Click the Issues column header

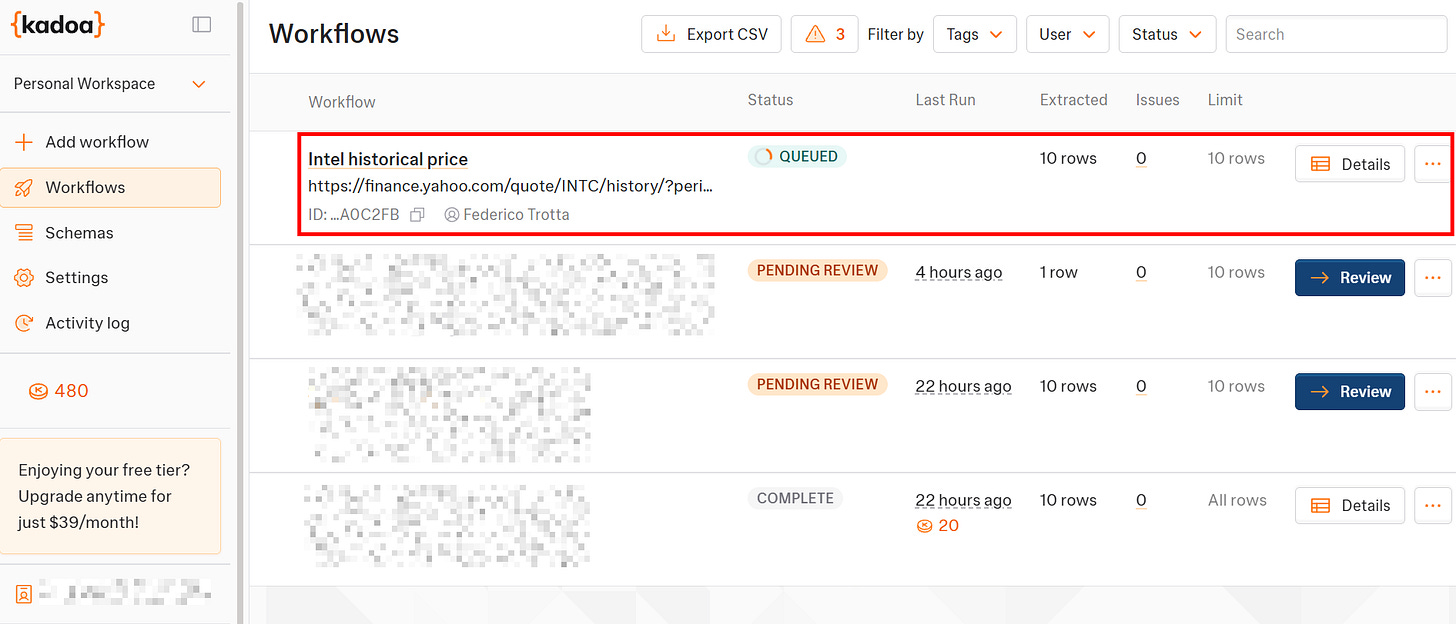(1157, 100)
